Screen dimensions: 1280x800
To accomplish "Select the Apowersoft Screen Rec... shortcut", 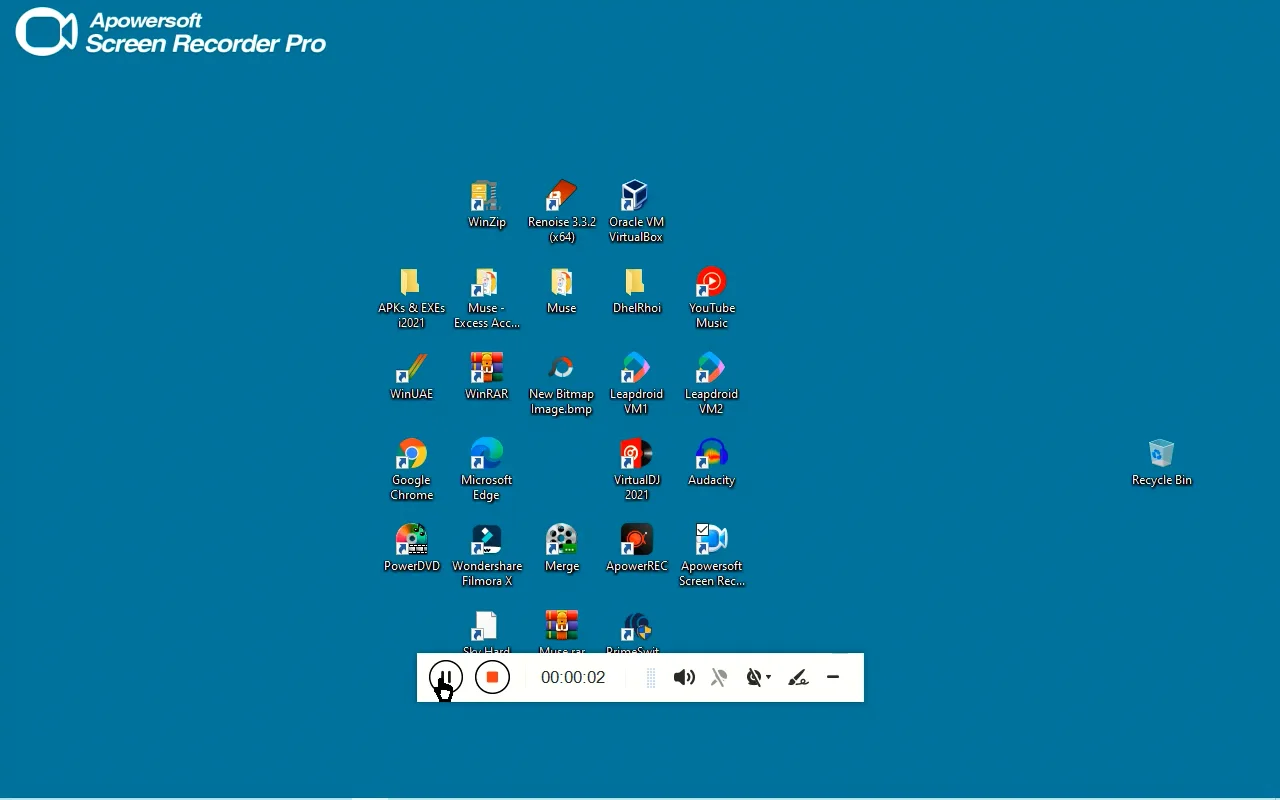I will (711, 556).
